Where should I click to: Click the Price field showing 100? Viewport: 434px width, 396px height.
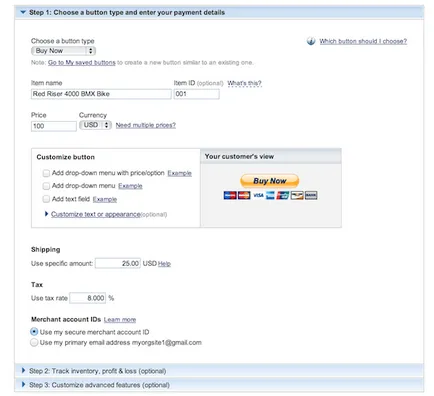click(54, 126)
